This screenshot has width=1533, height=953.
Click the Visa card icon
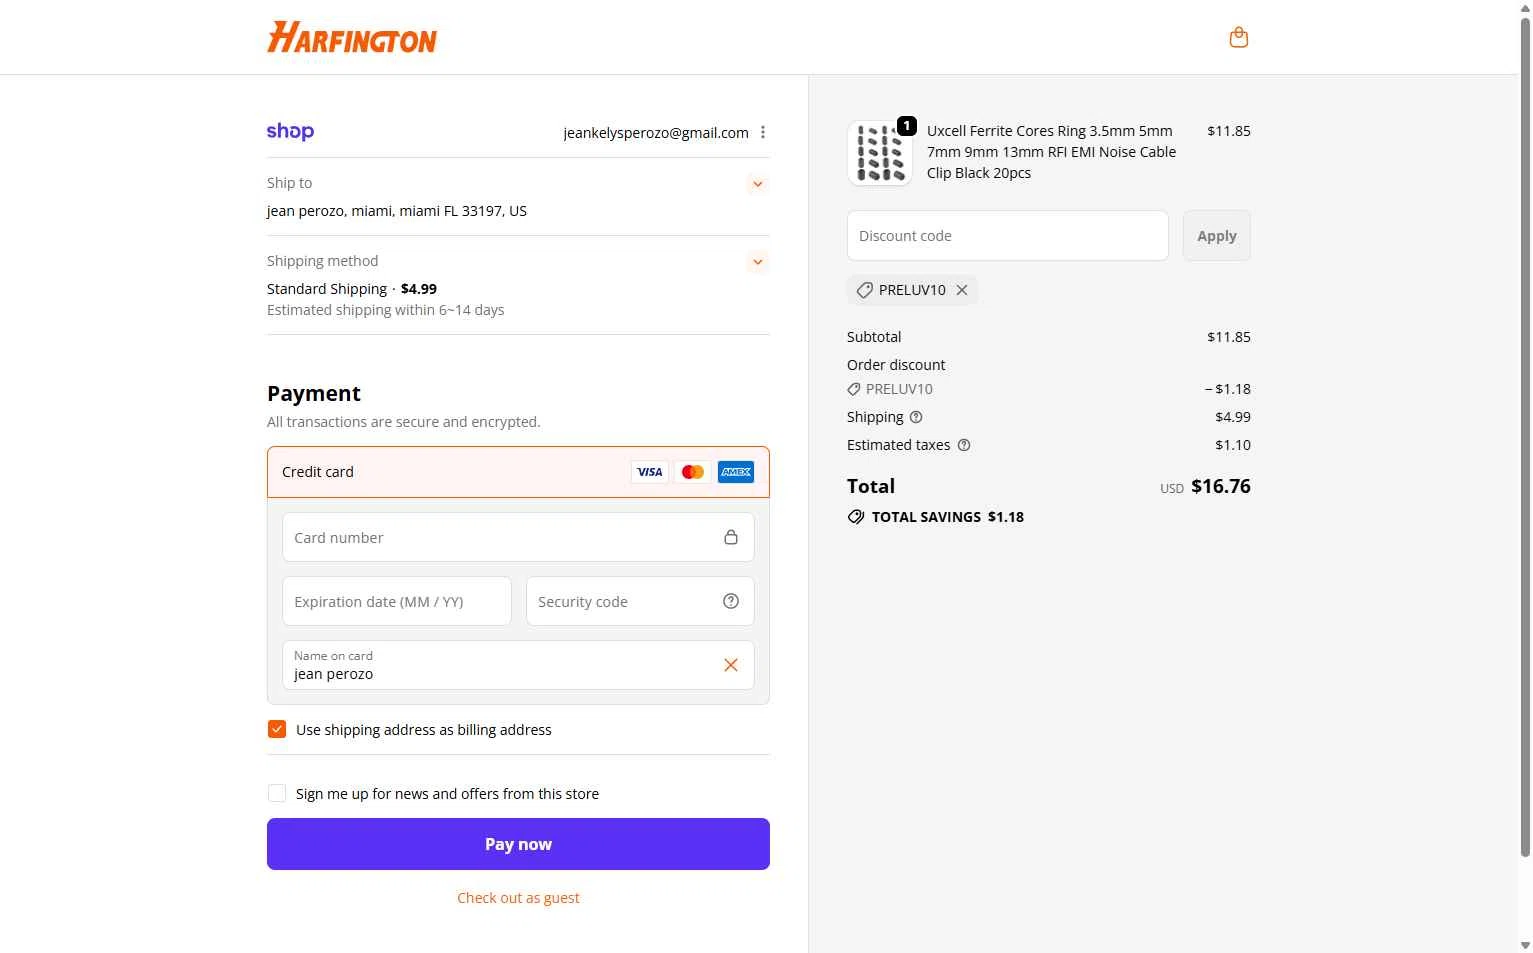coord(650,472)
